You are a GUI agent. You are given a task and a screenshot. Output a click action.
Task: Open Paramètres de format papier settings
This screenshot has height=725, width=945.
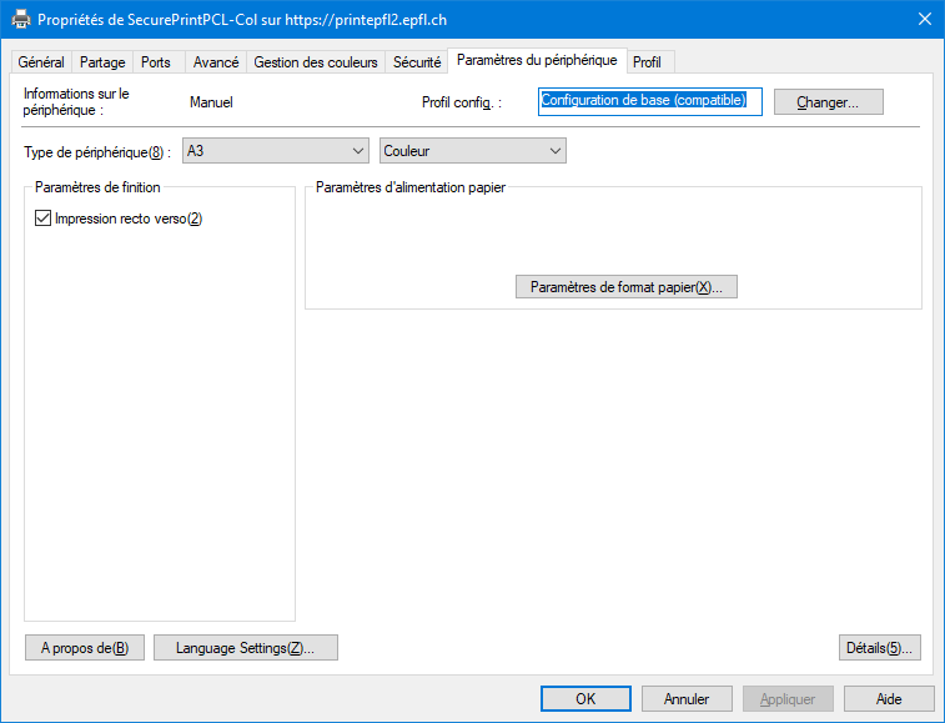coord(626,287)
